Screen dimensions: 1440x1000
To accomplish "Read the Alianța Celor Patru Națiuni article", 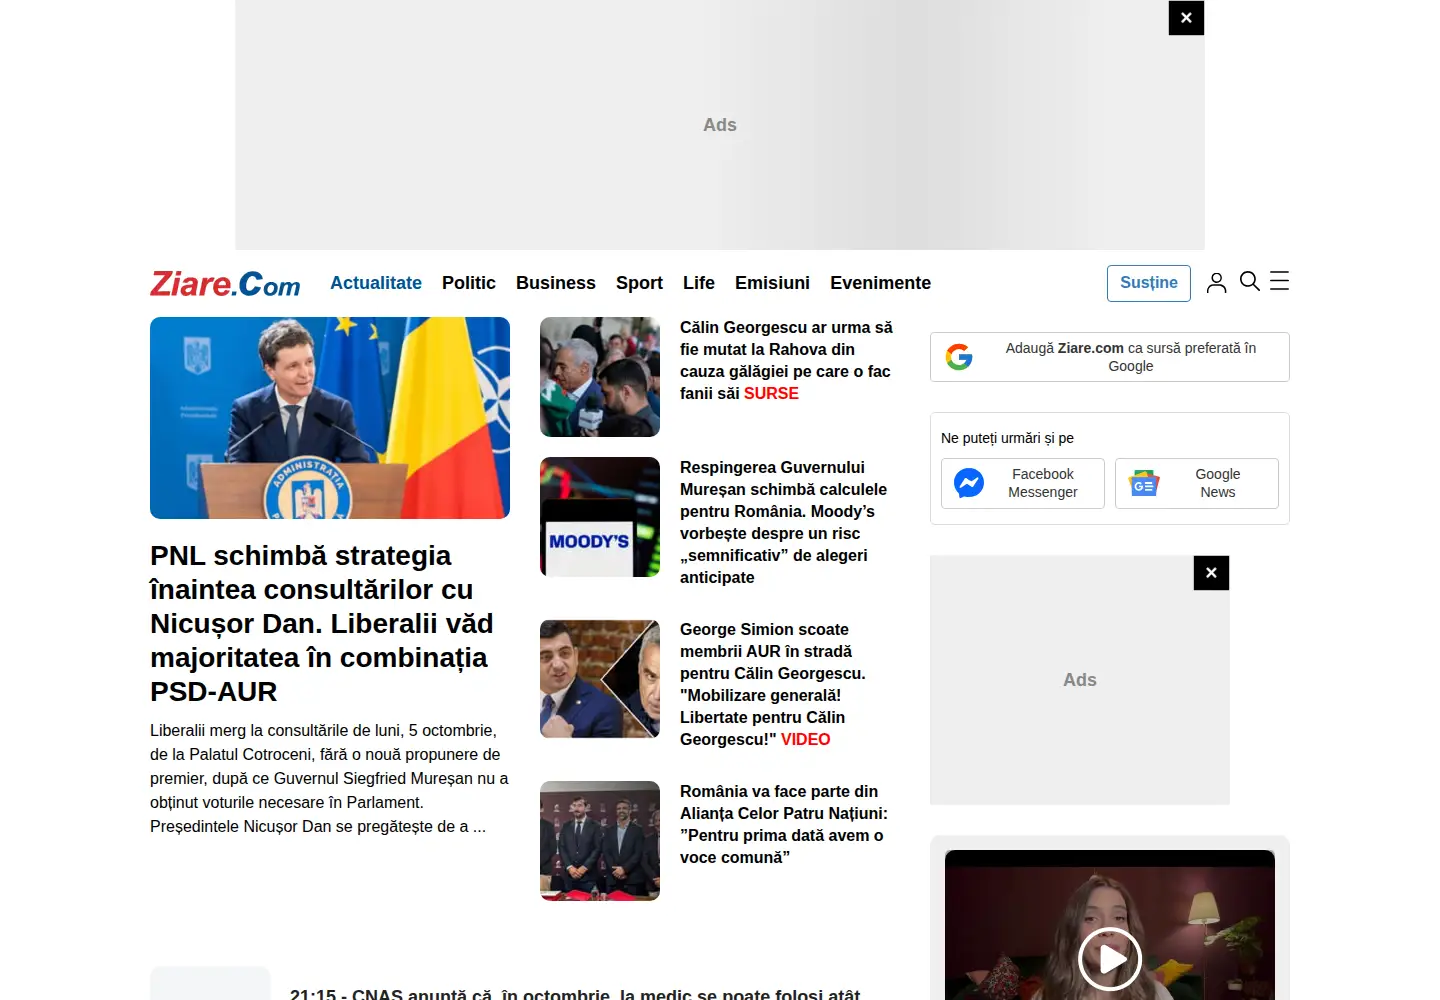I will (784, 825).
